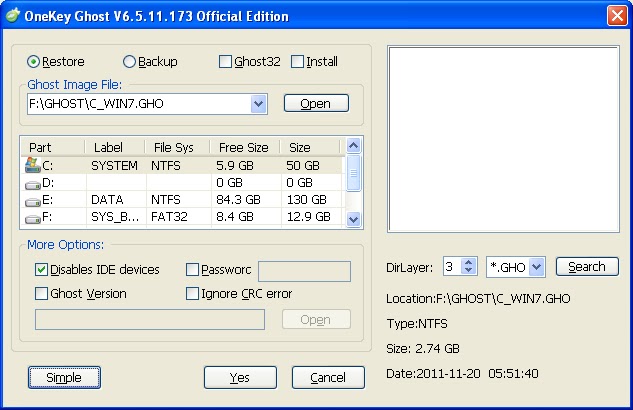633x410 pixels.
Task: Click the Cancel button
Action: (x=328, y=378)
